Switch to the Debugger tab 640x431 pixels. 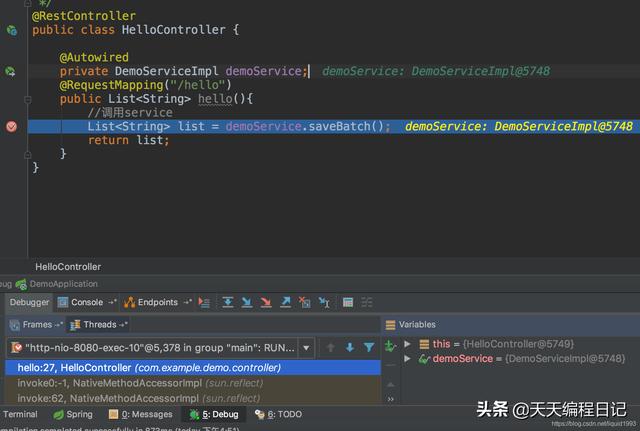pos(29,302)
